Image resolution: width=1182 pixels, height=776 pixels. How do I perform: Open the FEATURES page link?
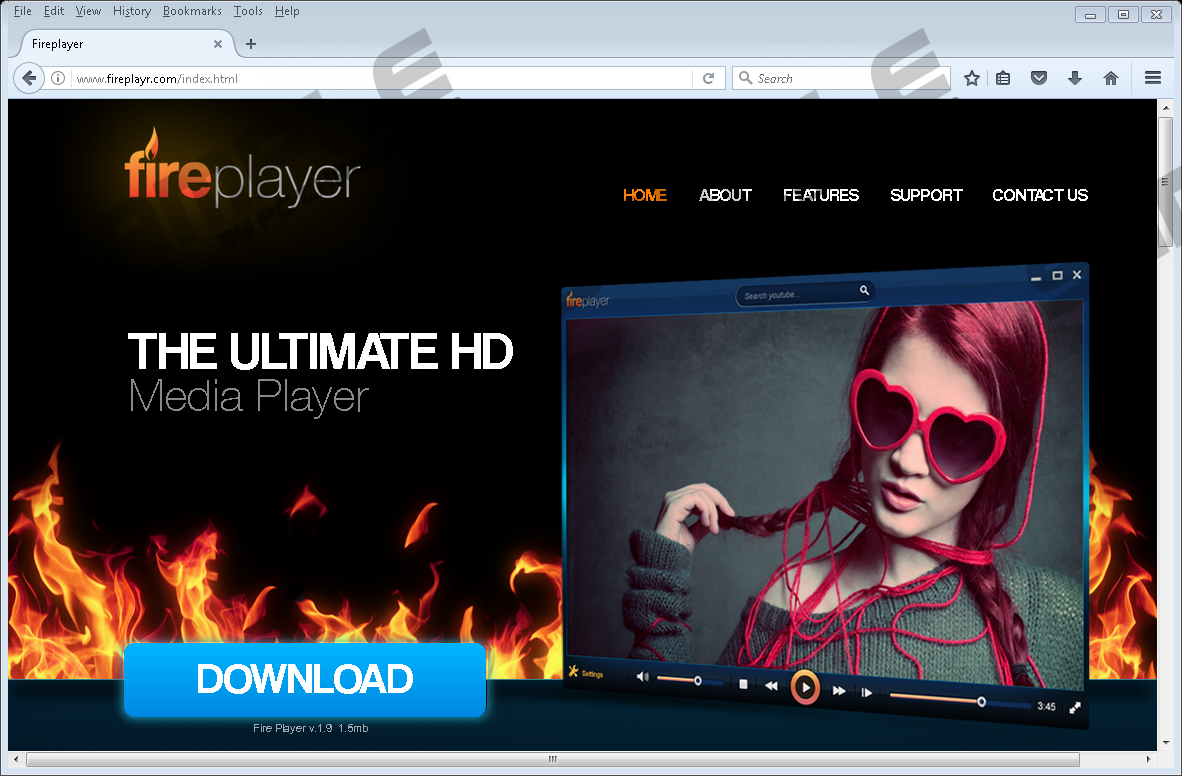(821, 195)
